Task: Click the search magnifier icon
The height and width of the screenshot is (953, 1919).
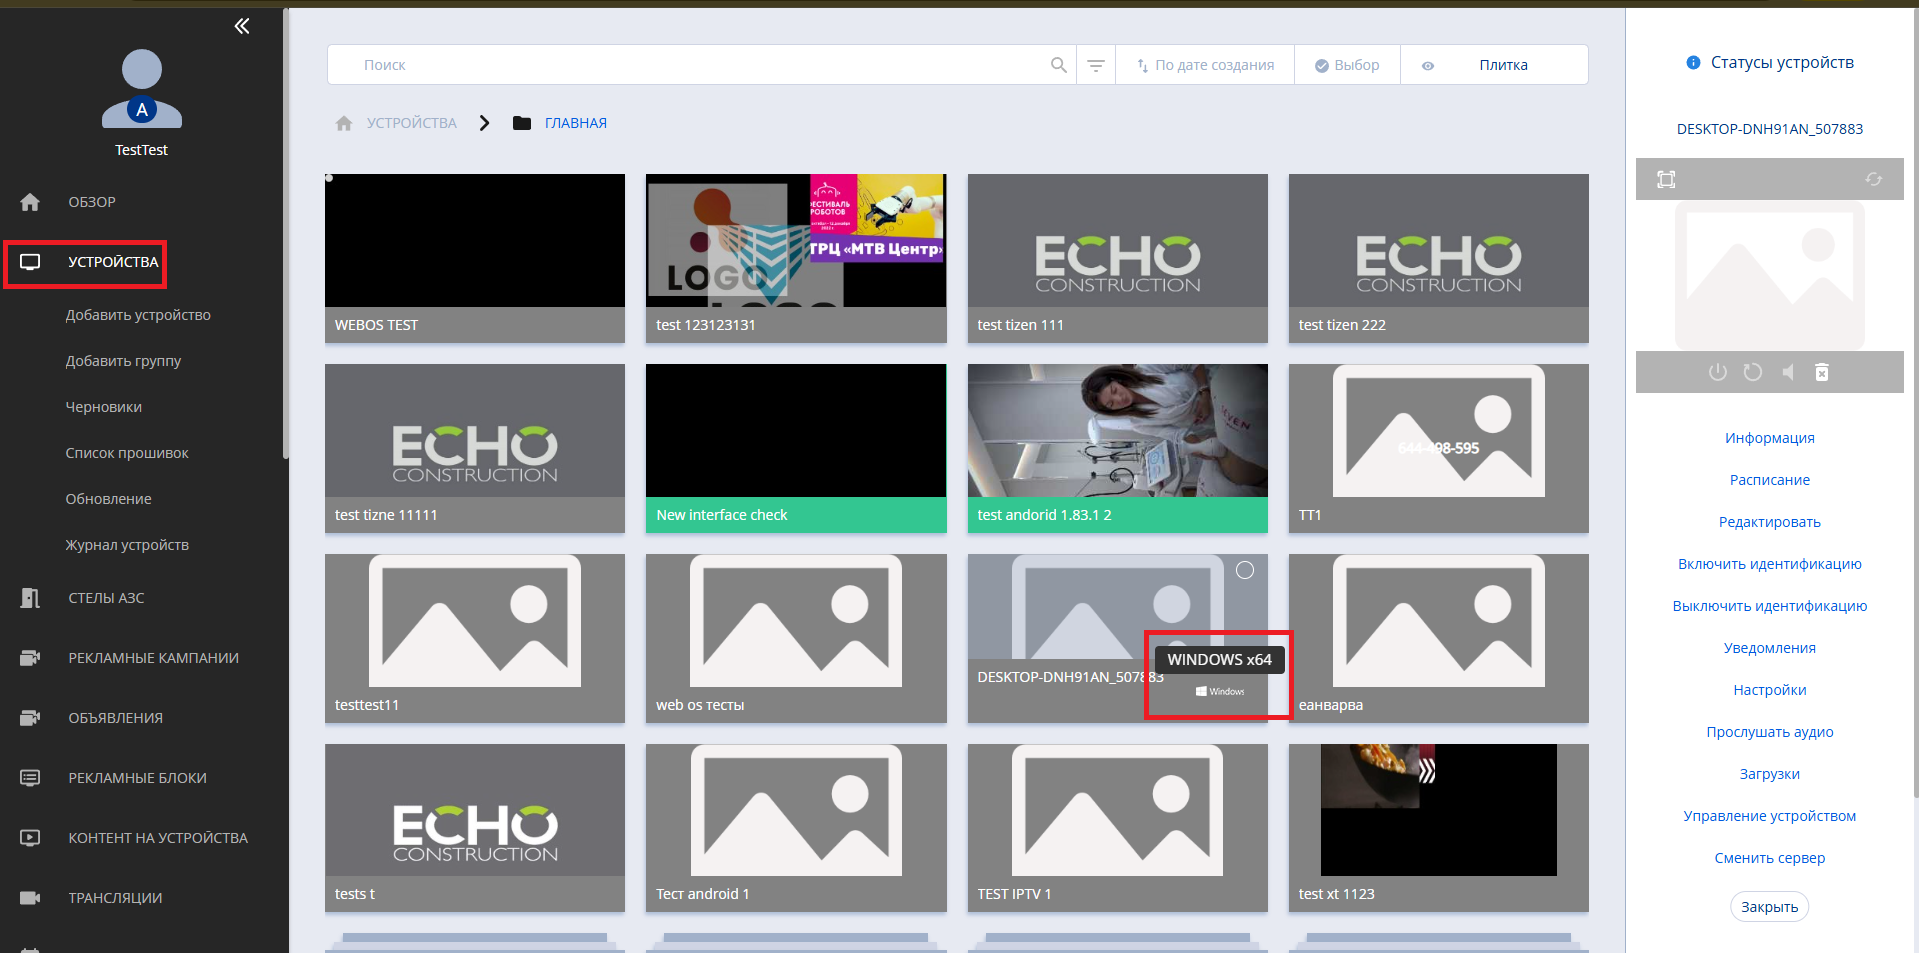Action: click(x=1058, y=65)
